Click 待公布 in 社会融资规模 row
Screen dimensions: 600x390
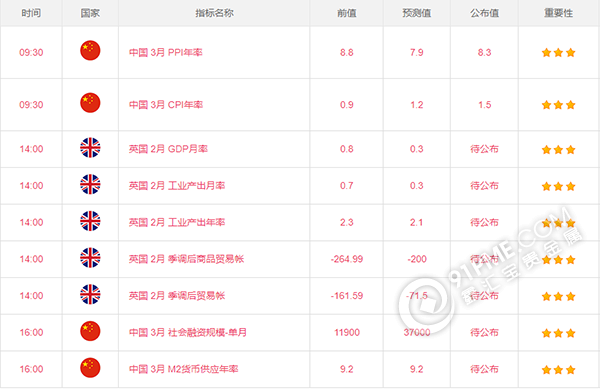[x=484, y=332]
